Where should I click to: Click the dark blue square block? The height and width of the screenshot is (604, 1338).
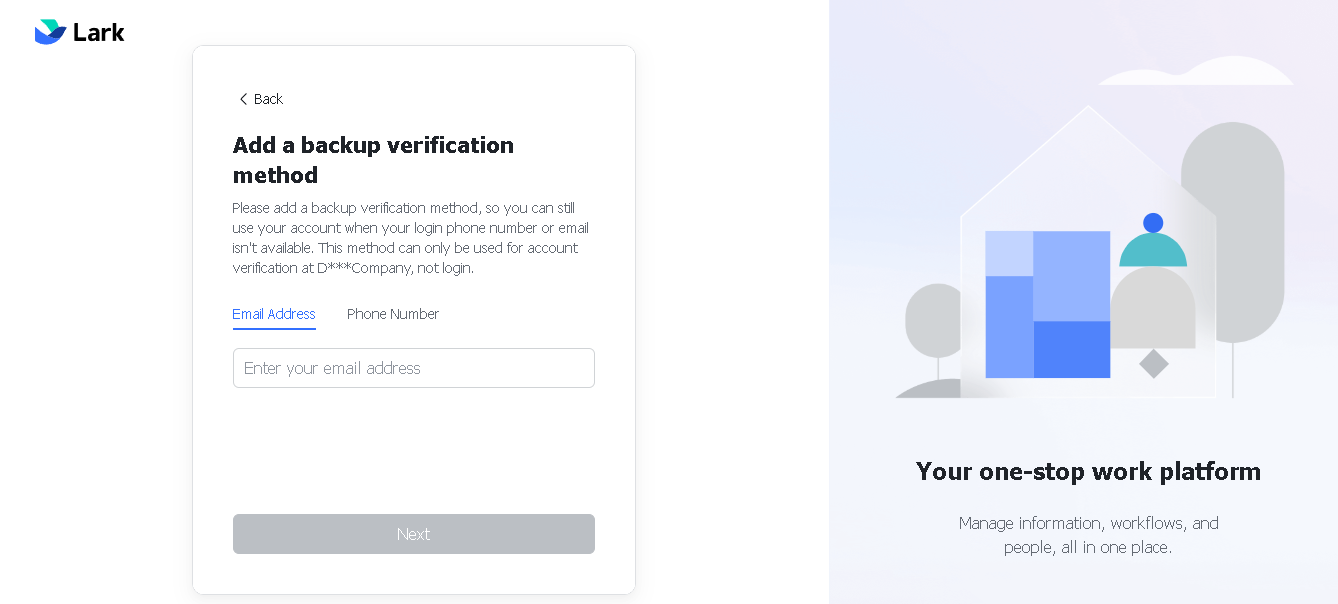tap(1071, 349)
